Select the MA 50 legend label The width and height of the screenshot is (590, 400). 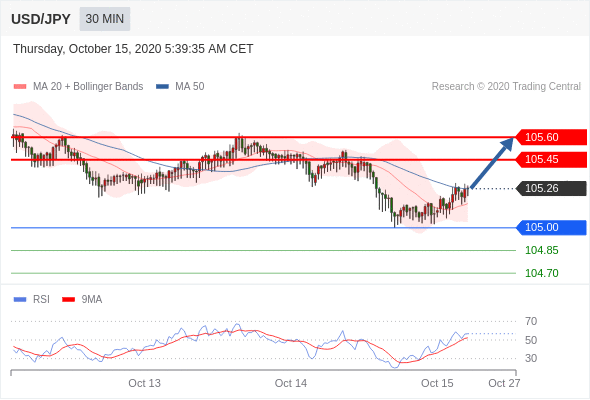[190, 87]
